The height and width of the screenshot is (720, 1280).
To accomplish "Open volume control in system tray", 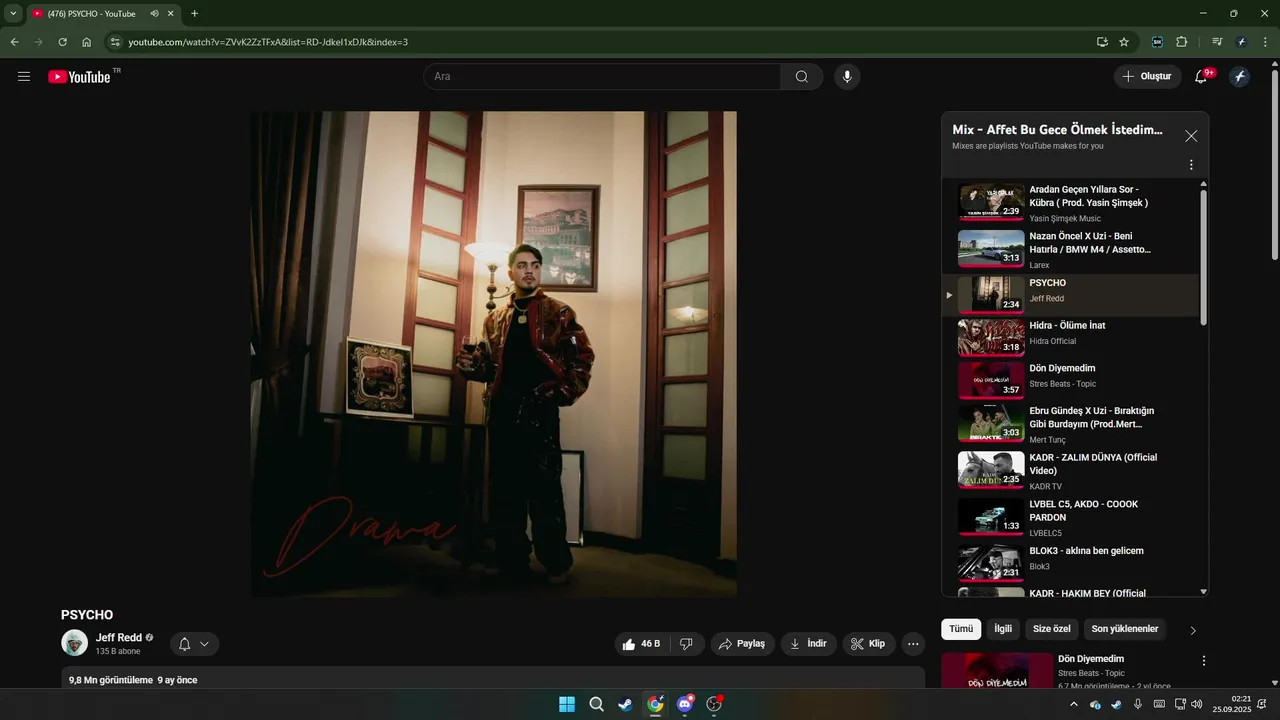I will pos(1197,704).
